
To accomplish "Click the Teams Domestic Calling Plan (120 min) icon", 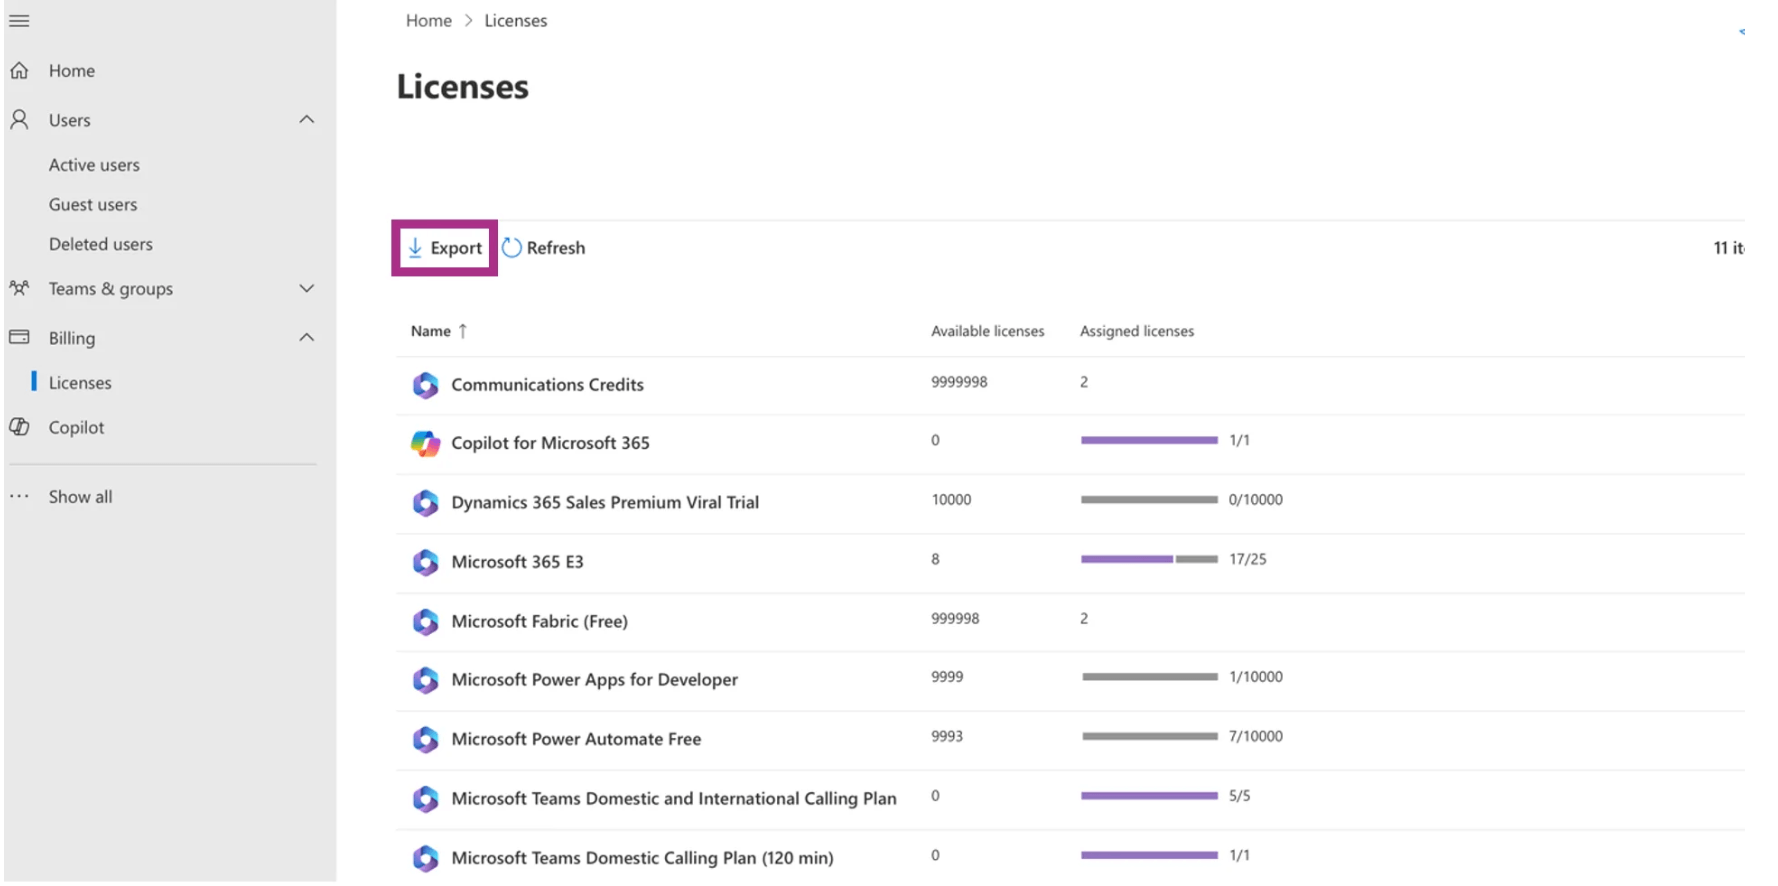I will (425, 858).
